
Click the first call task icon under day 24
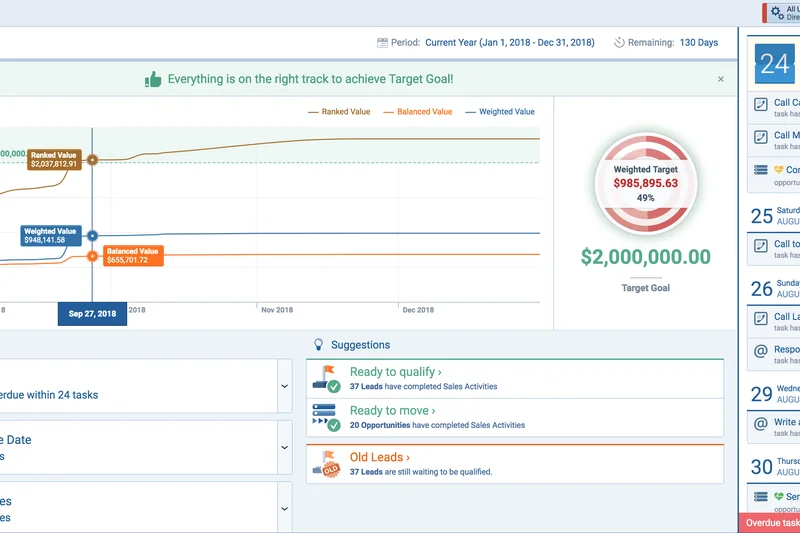pos(761,105)
